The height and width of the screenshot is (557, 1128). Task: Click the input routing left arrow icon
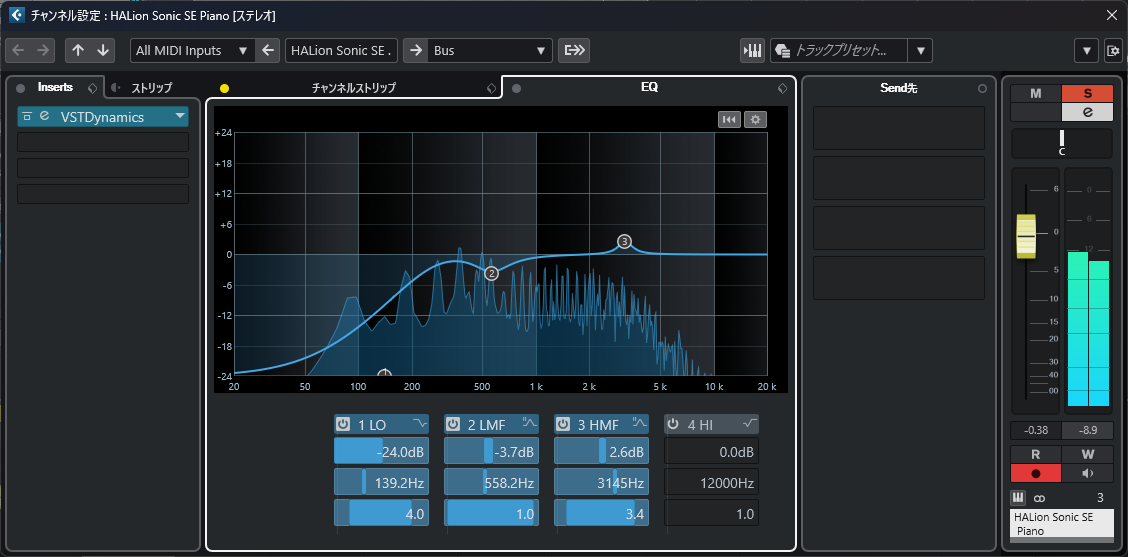pos(268,50)
